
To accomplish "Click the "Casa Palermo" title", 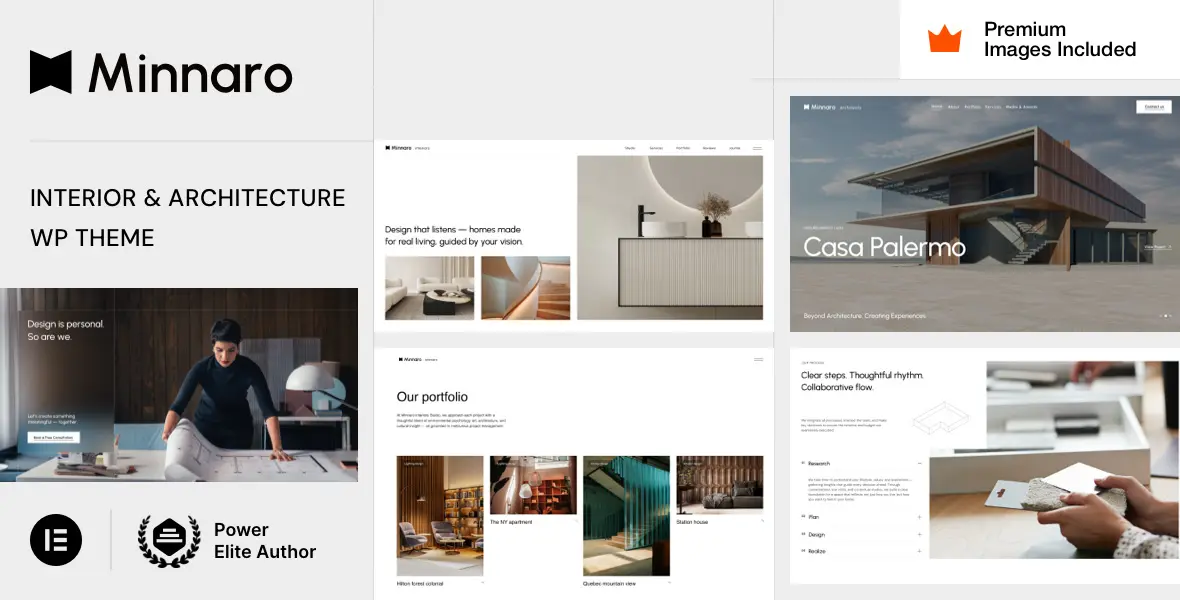I will [x=884, y=247].
